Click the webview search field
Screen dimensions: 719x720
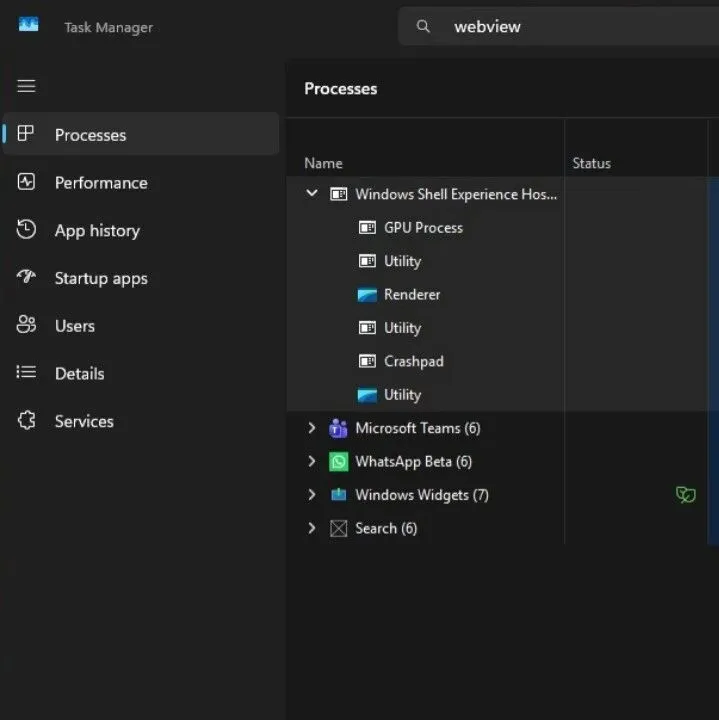(559, 27)
